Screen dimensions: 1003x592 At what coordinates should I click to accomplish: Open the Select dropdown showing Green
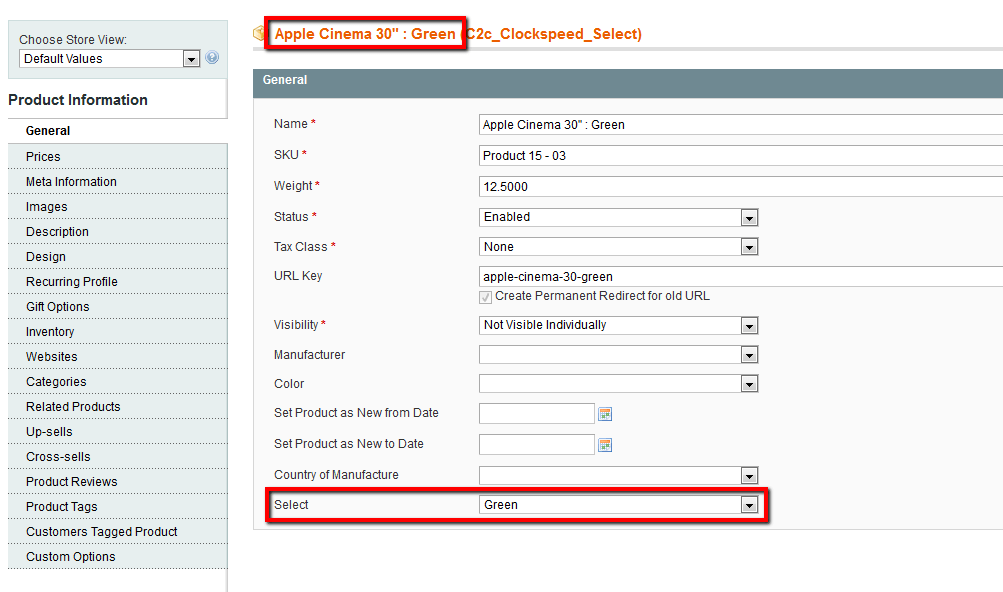click(619, 505)
